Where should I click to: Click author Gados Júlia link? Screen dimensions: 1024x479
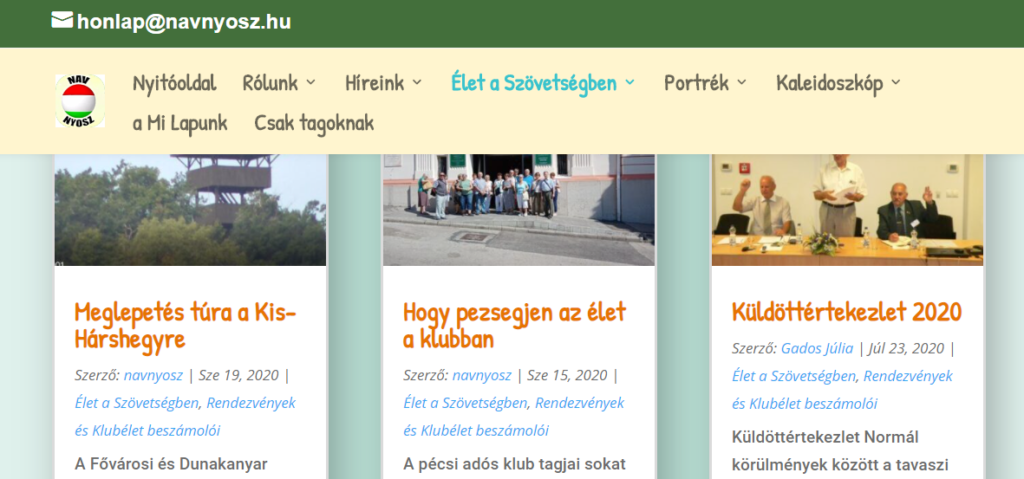point(818,349)
